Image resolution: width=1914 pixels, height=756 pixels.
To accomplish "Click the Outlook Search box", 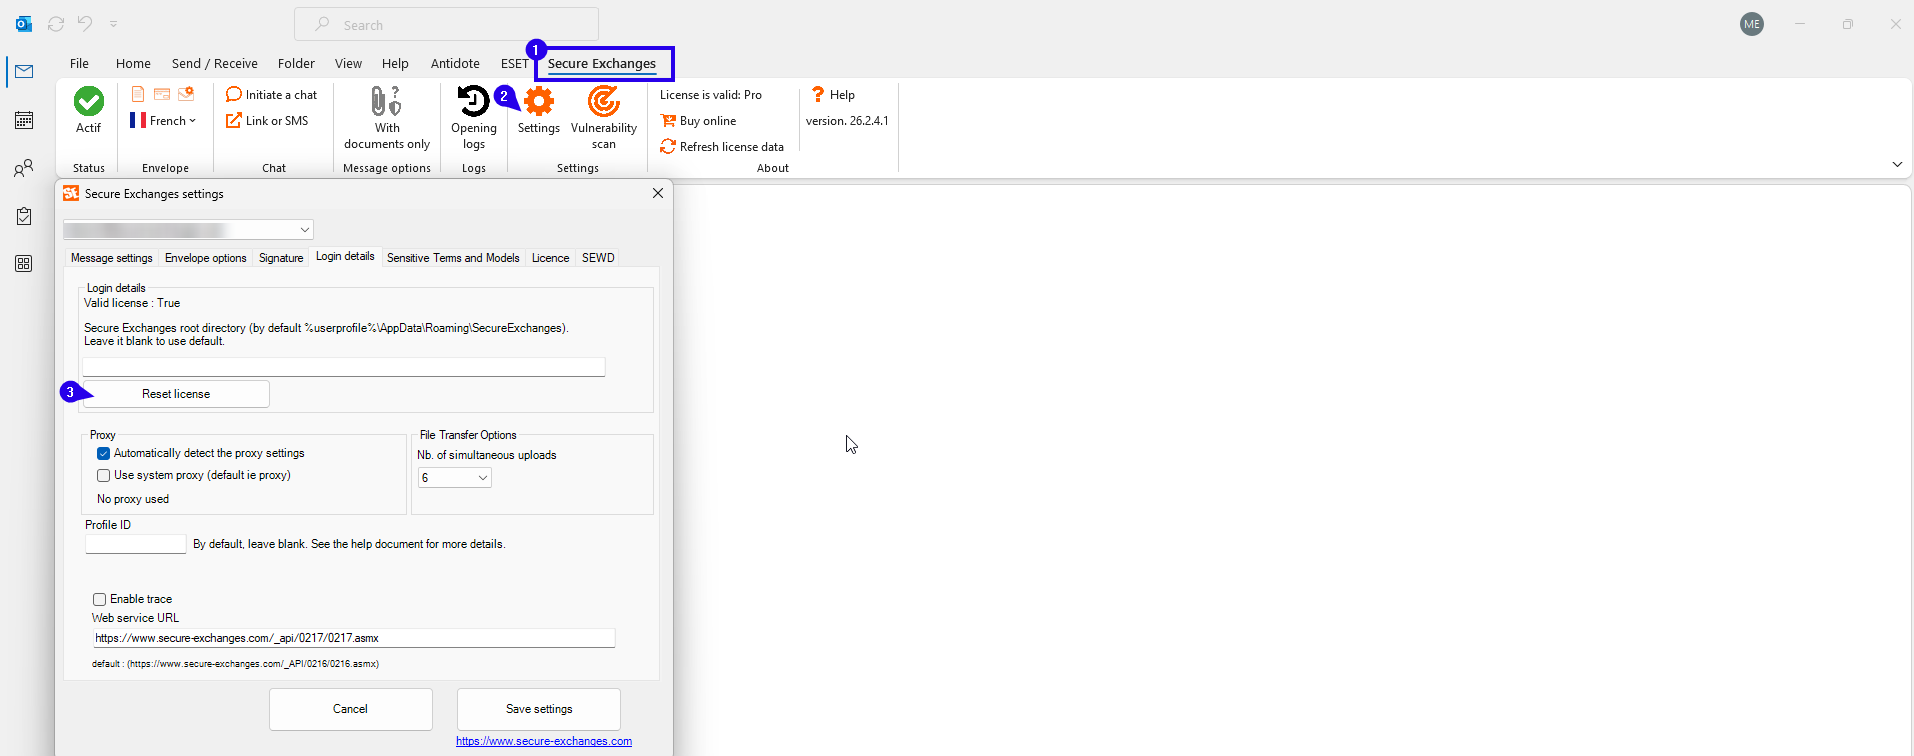I will (x=446, y=24).
